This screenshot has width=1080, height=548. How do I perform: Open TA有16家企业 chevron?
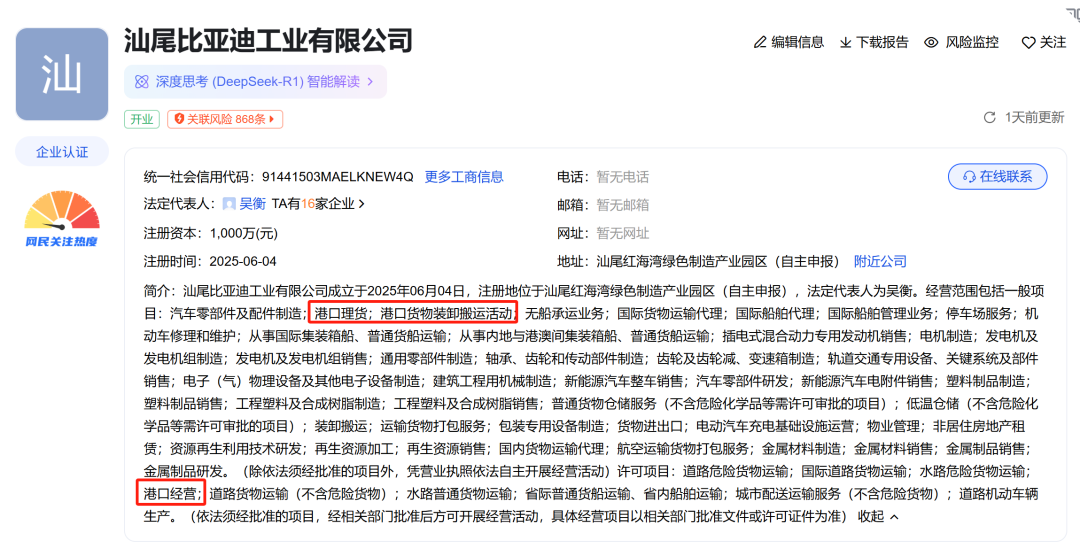tap(362, 204)
